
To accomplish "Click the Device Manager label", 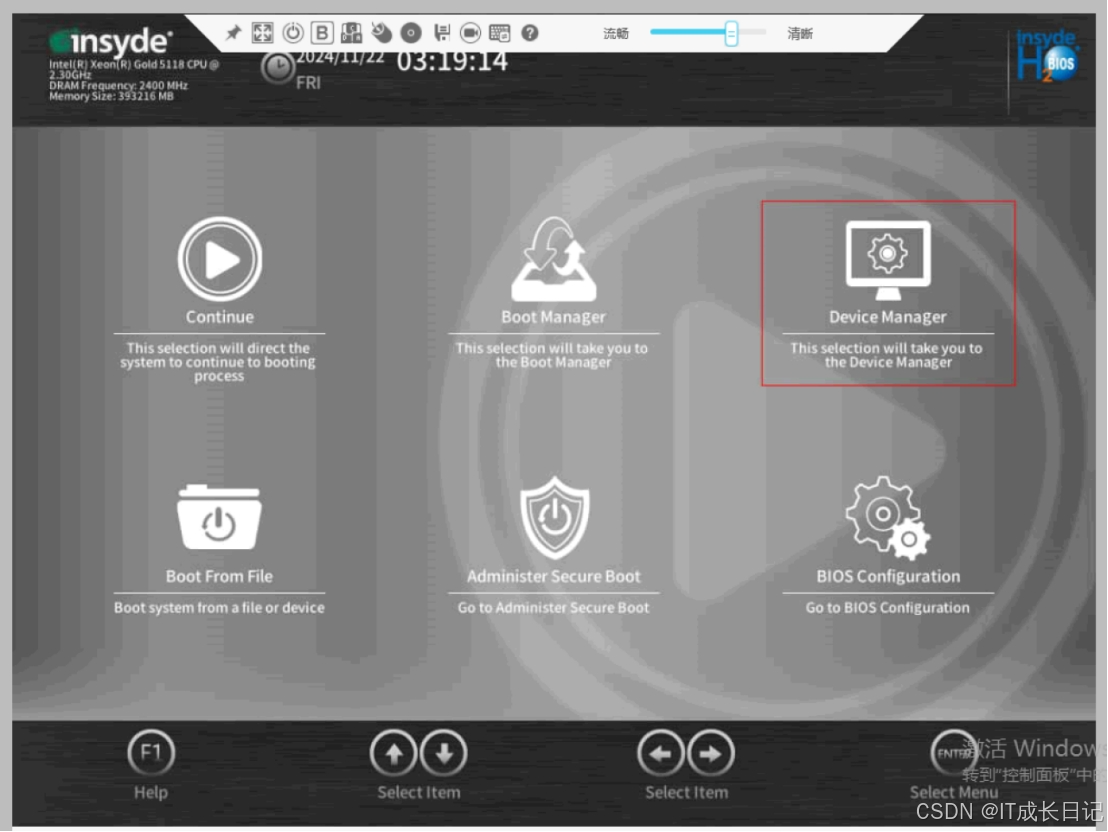I will pos(888,317).
